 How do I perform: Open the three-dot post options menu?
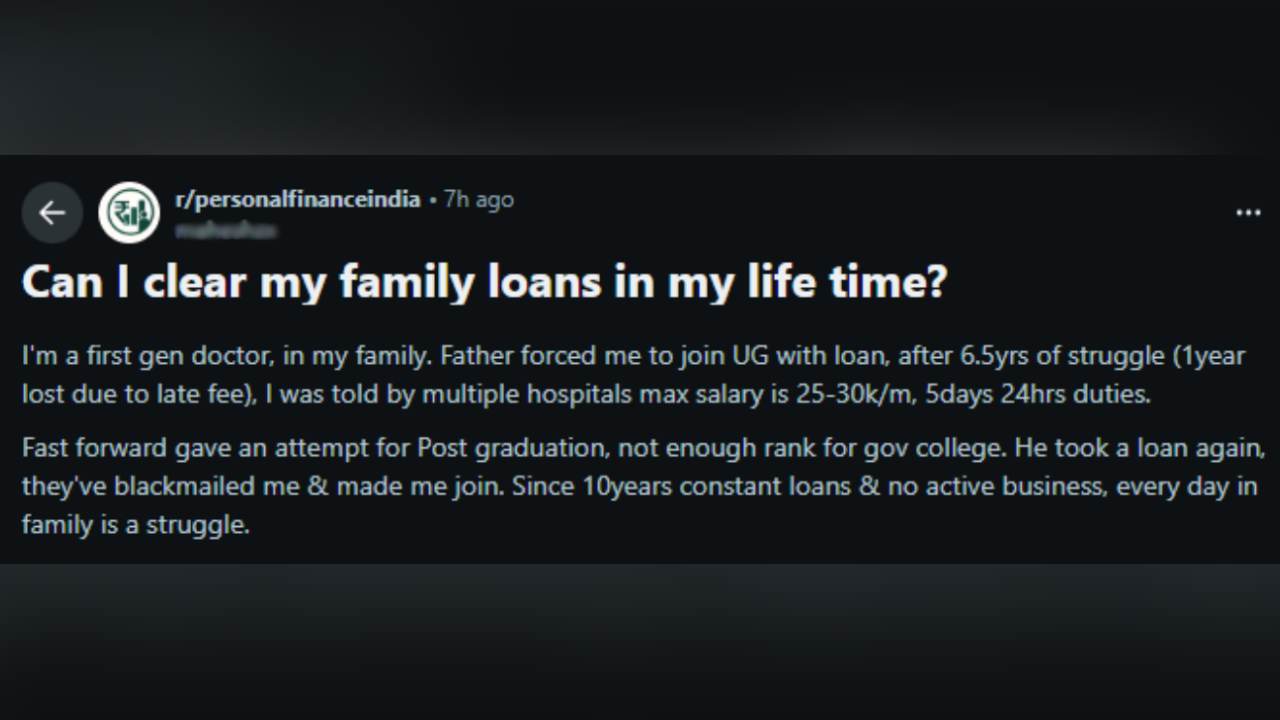point(1248,212)
